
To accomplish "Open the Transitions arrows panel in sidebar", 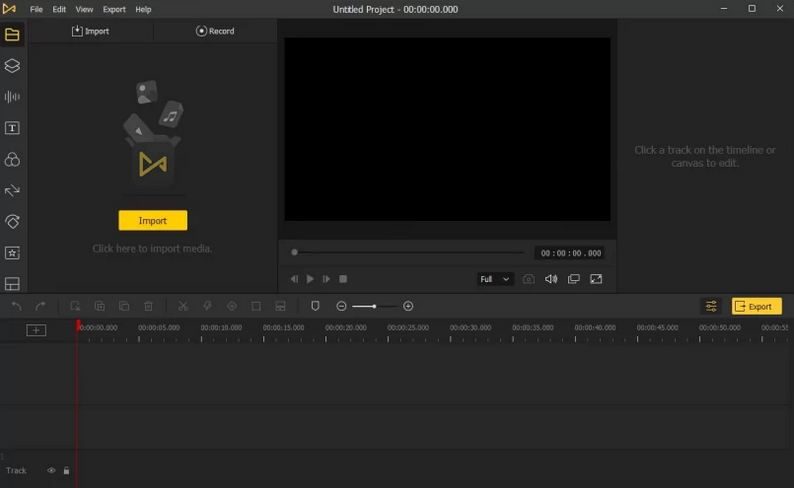I will [12, 190].
